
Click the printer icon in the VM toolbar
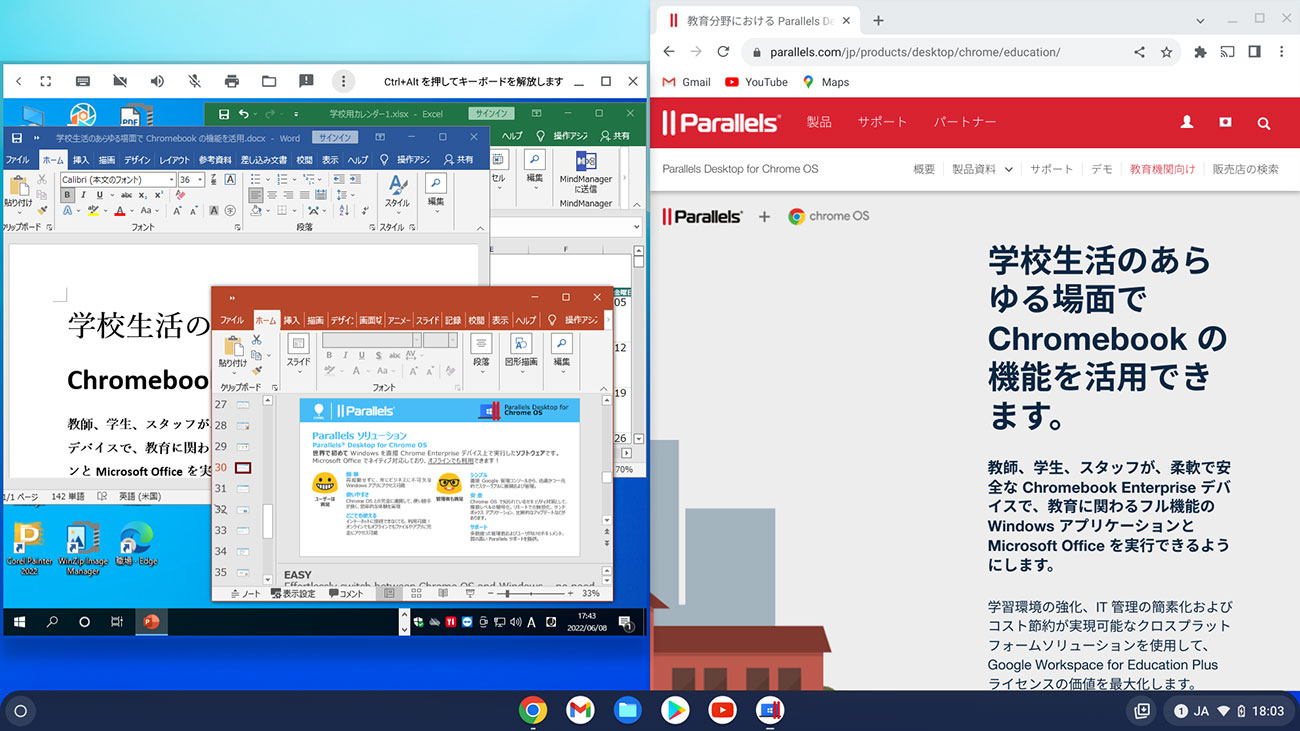[232, 81]
